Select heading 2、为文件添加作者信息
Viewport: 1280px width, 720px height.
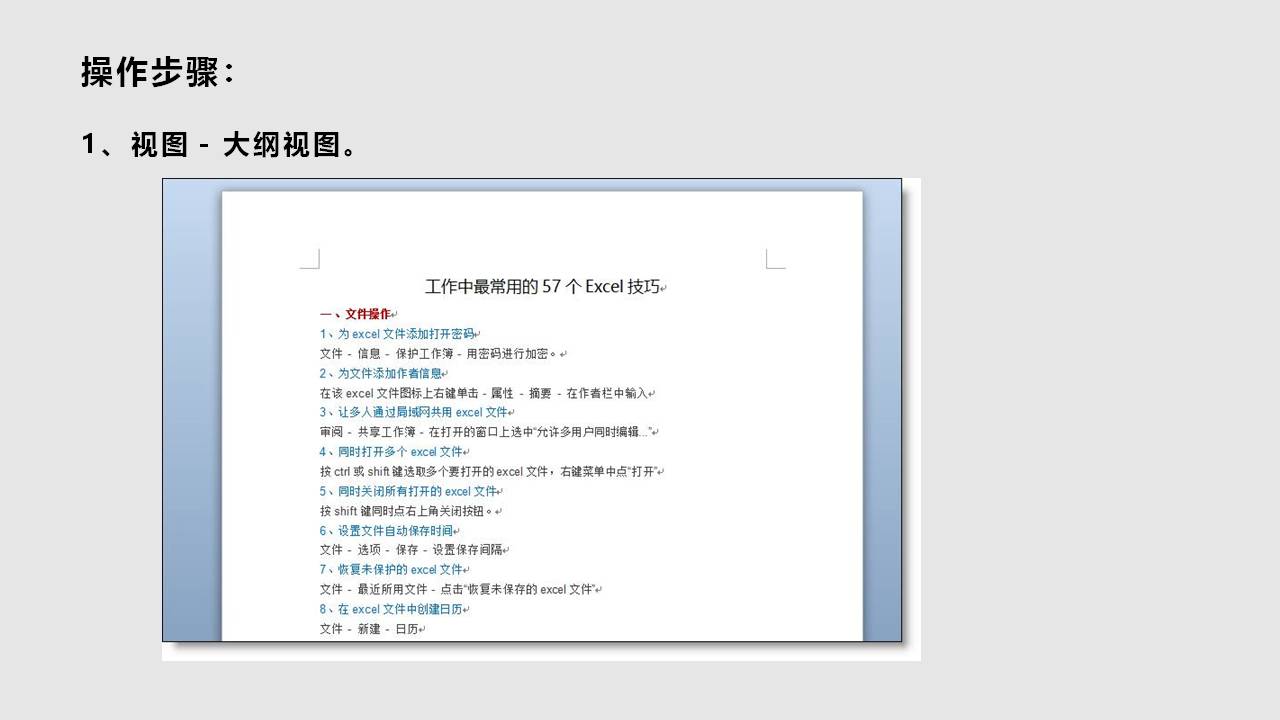381,373
